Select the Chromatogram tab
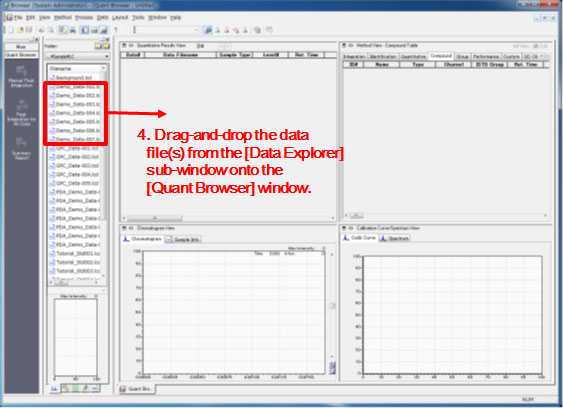Viewport: 563px width, 408px height. pos(142,239)
